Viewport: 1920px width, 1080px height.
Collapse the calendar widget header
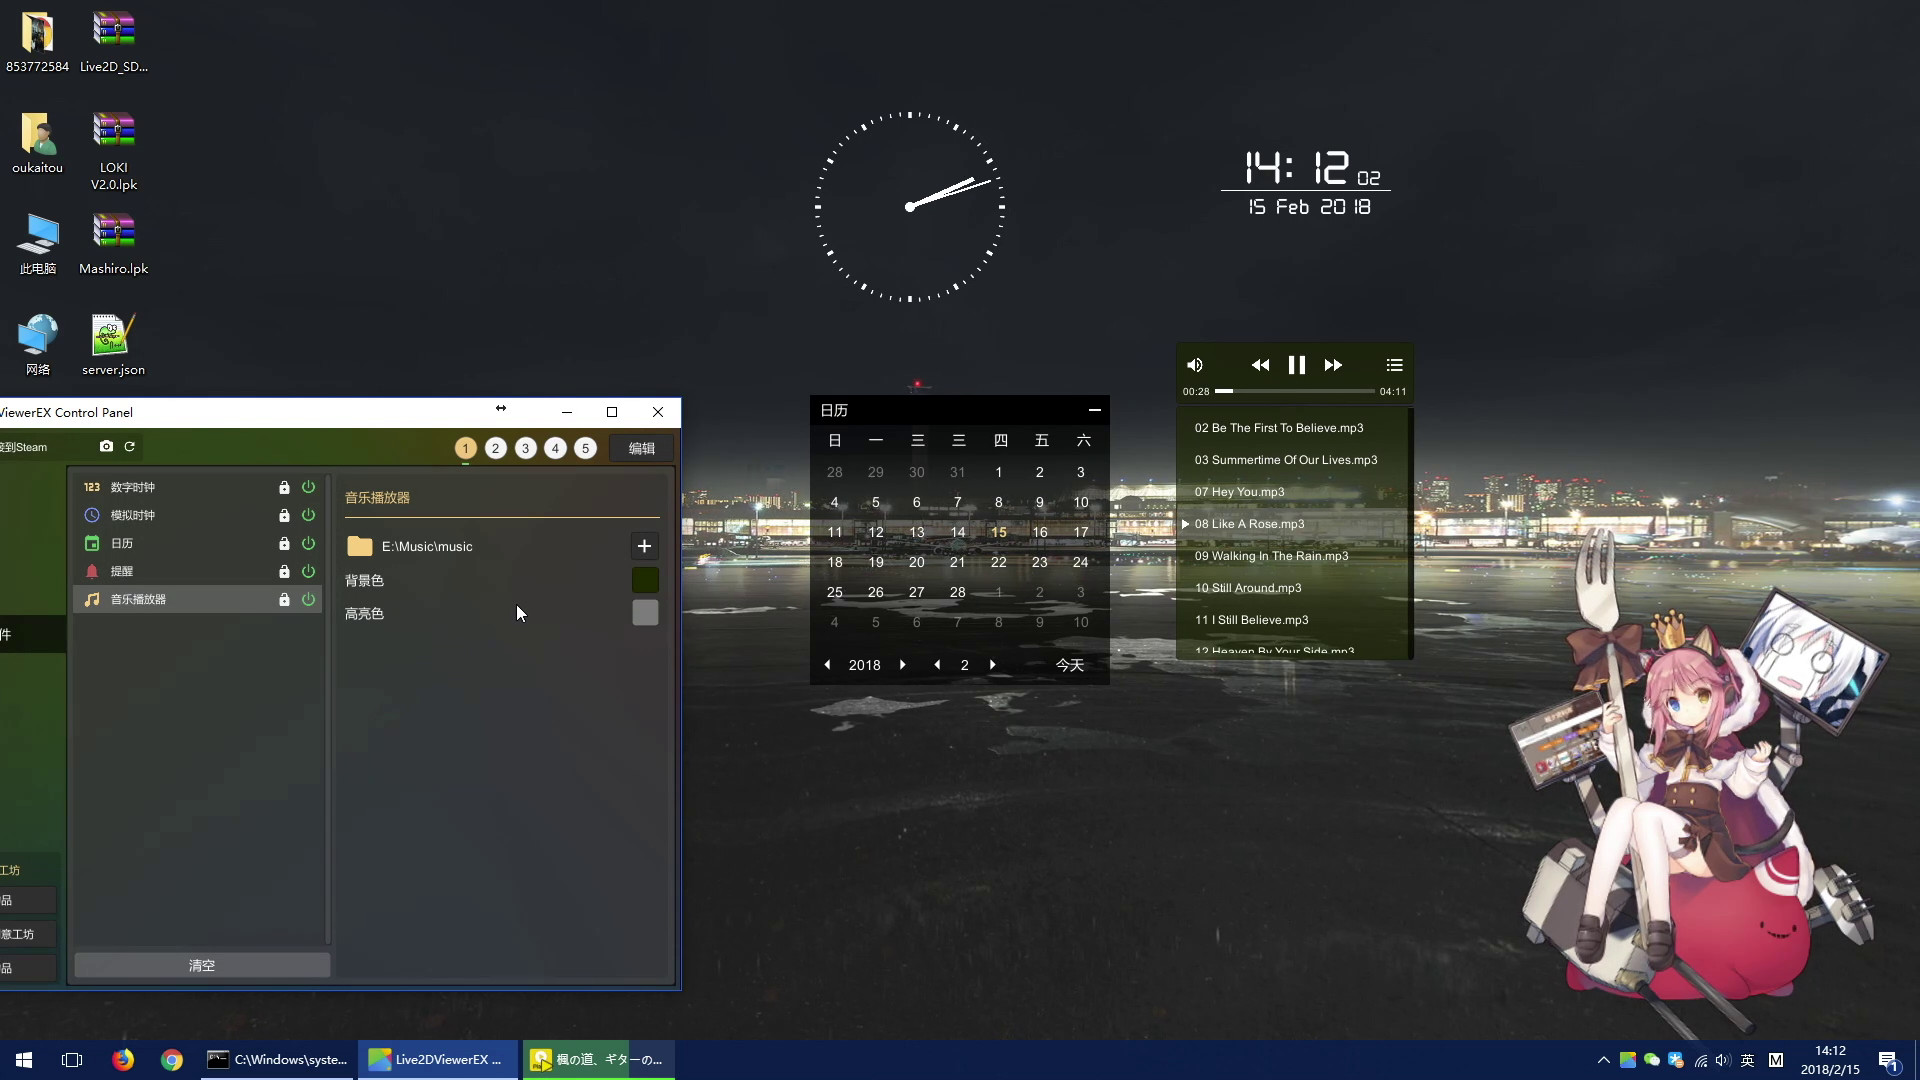tap(1095, 410)
